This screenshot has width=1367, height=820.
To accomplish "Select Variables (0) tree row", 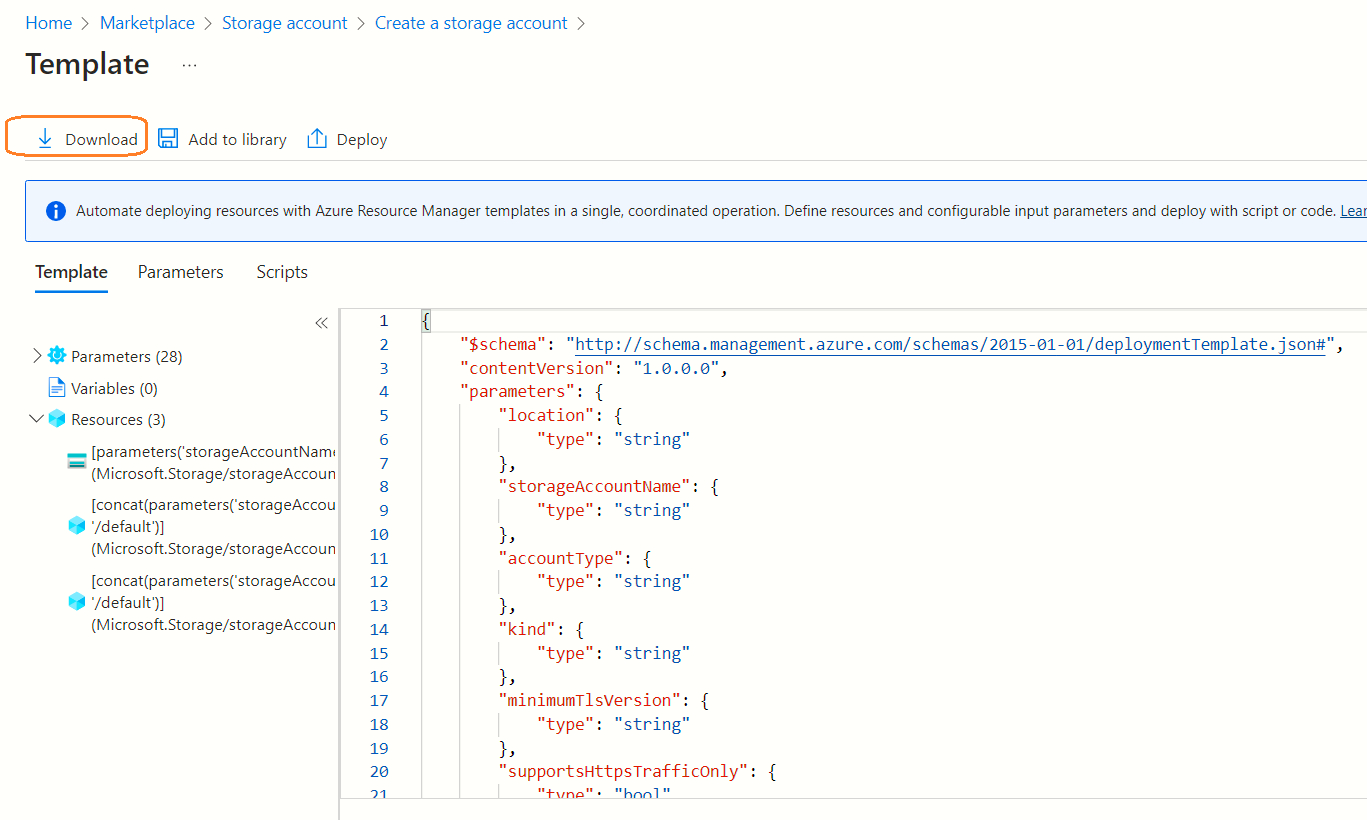I will tap(114, 389).
